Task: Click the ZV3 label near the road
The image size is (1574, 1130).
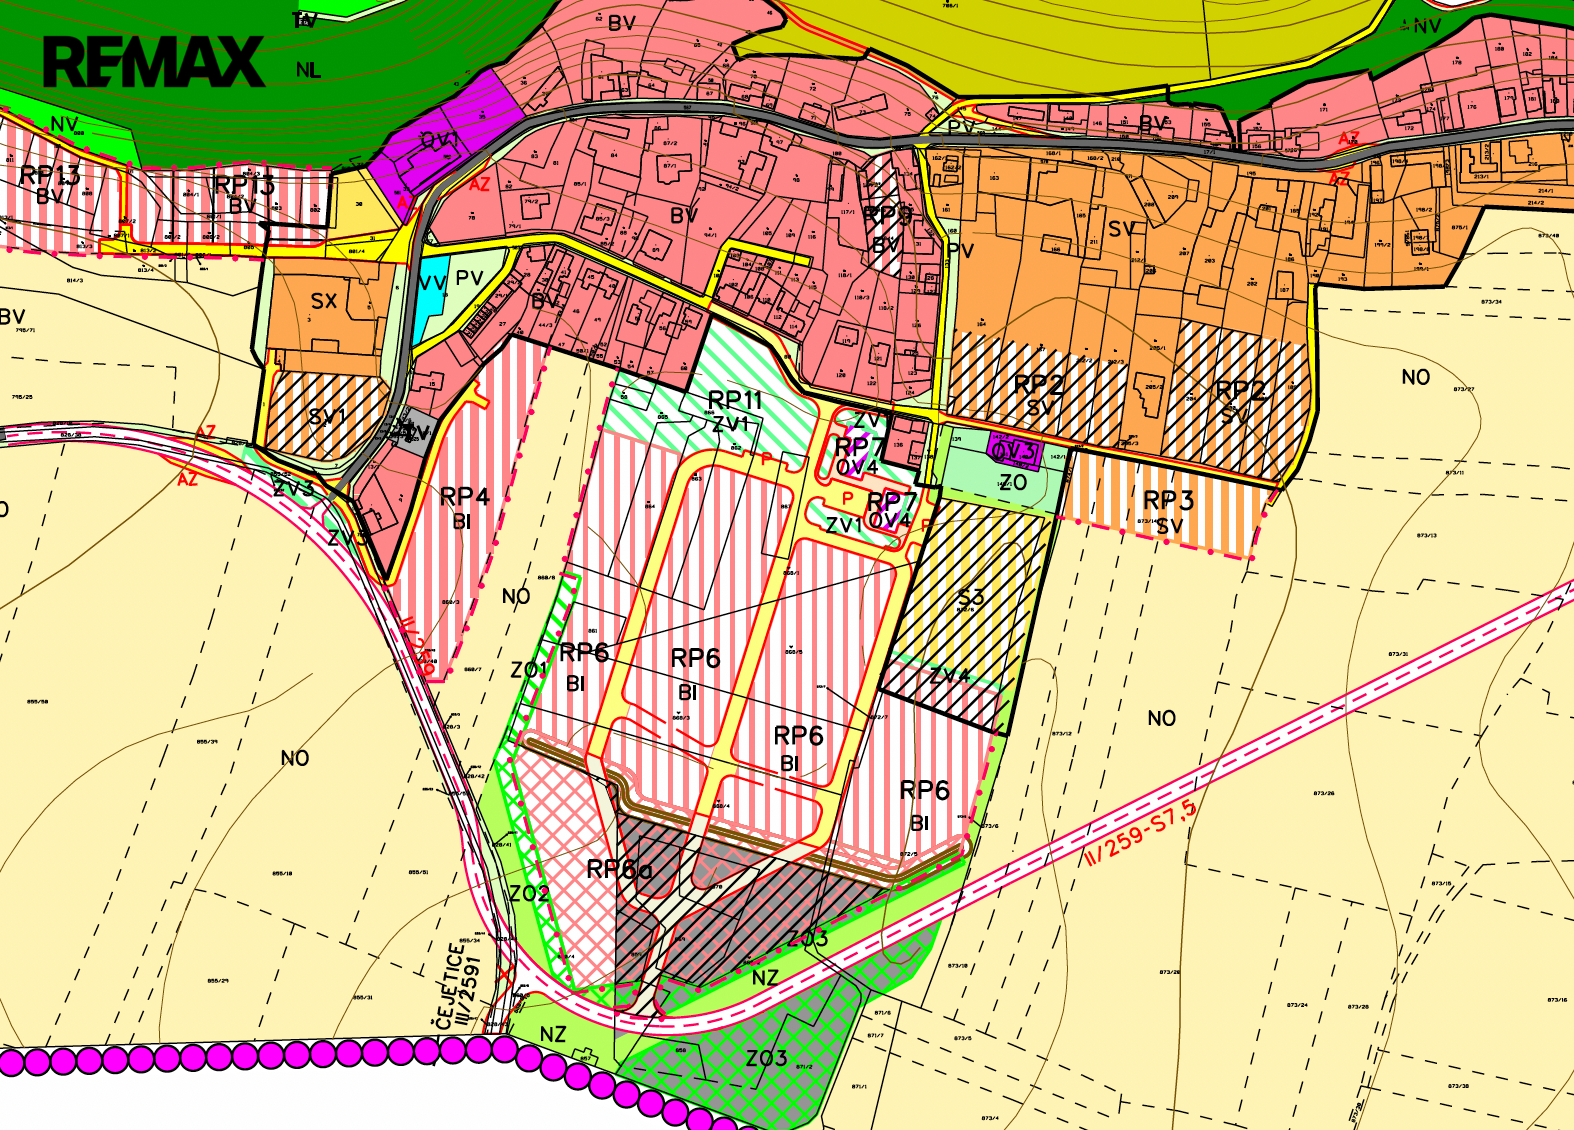Action: pyautogui.click(x=294, y=489)
